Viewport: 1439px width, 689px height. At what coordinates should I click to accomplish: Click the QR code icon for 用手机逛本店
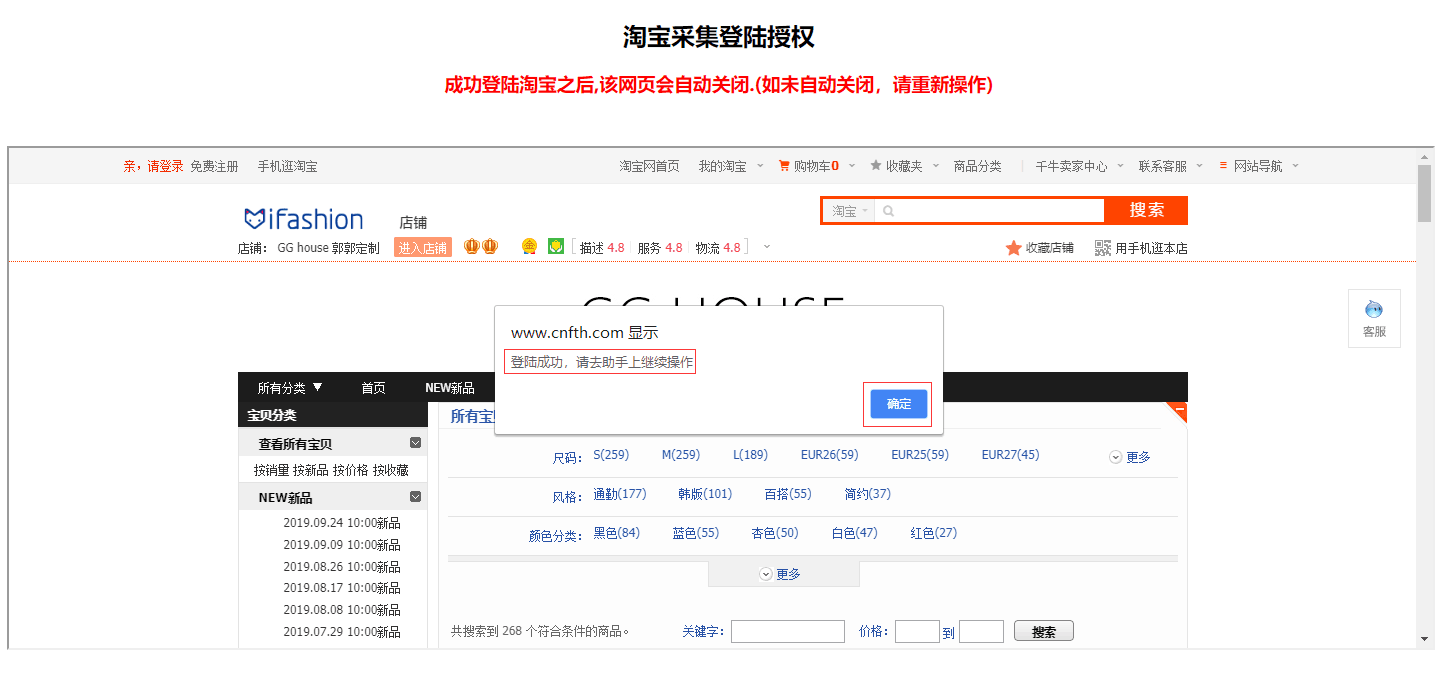point(1103,248)
